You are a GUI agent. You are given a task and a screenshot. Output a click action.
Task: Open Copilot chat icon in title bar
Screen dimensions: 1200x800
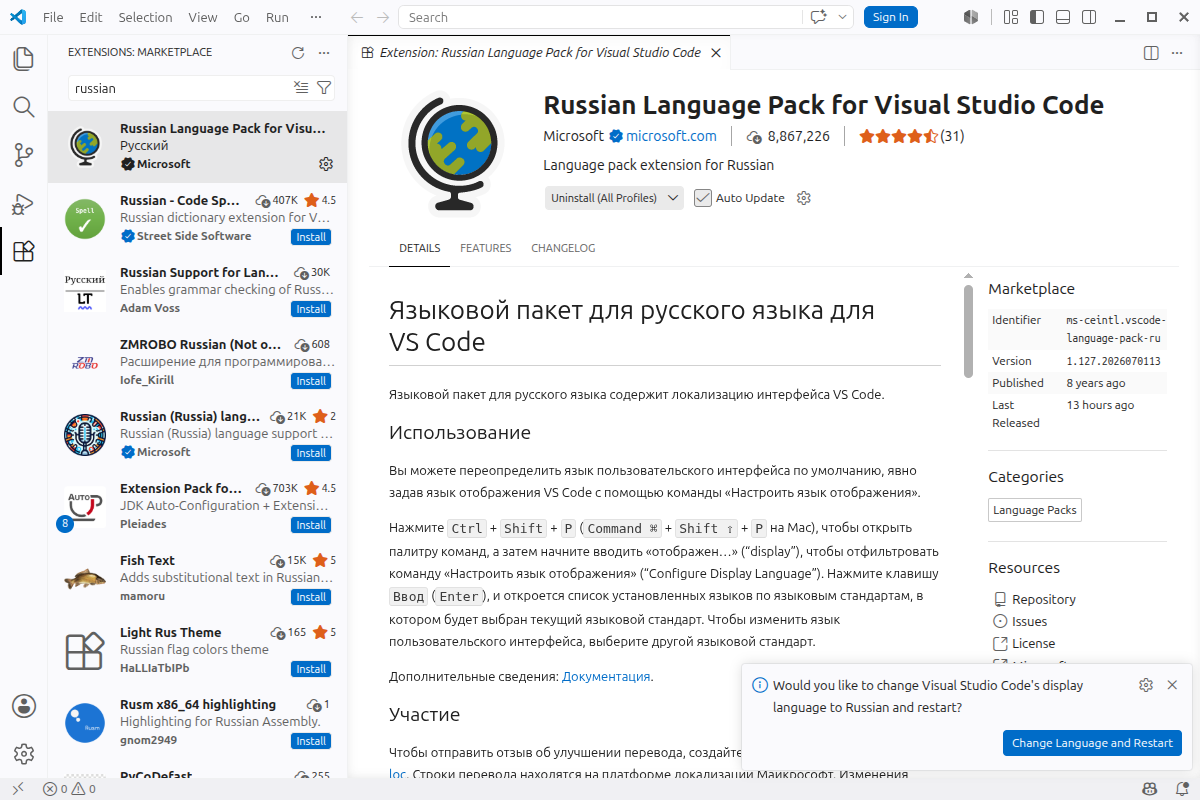[x=819, y=17]
